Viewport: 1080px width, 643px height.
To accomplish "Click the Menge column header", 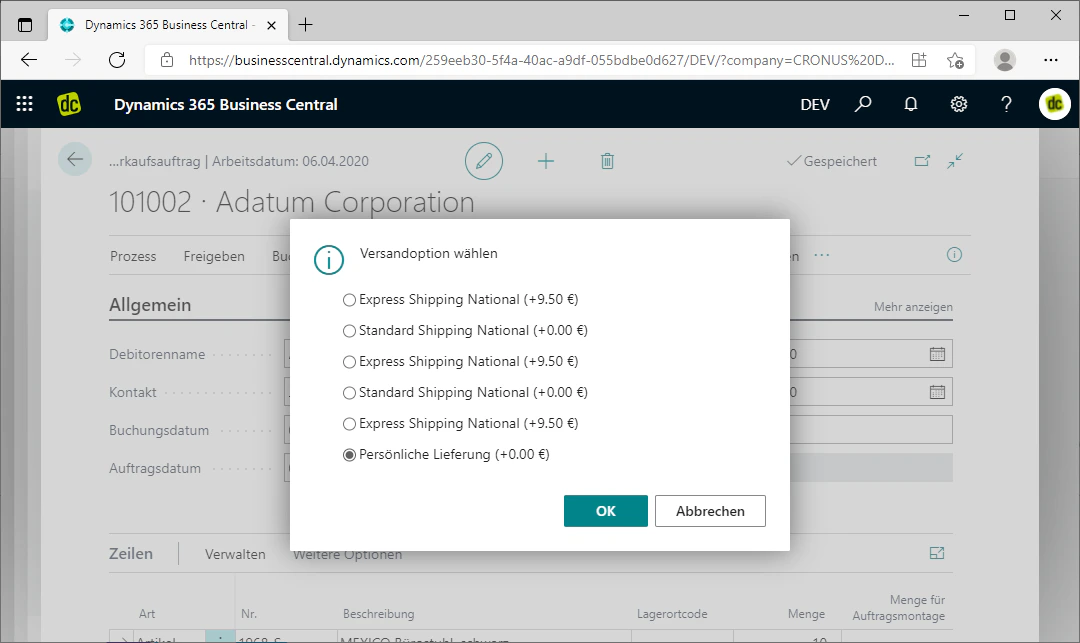I will (x=807, y=613).
